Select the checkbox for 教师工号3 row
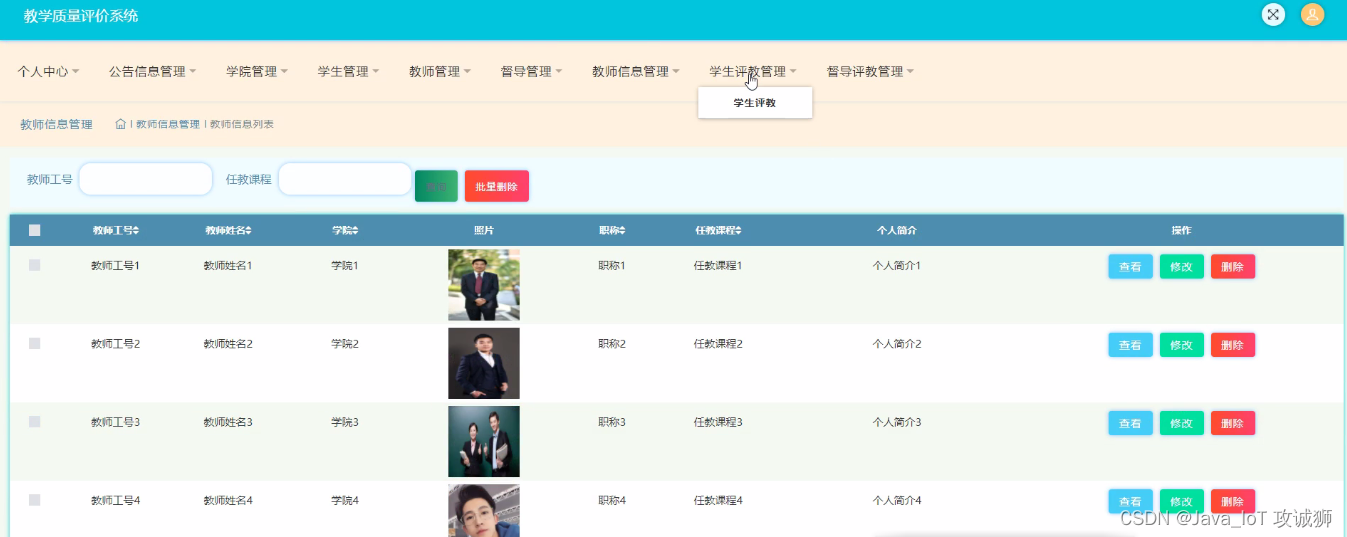This screenshot has height=537, width=1347. click(x=35, y=422)
